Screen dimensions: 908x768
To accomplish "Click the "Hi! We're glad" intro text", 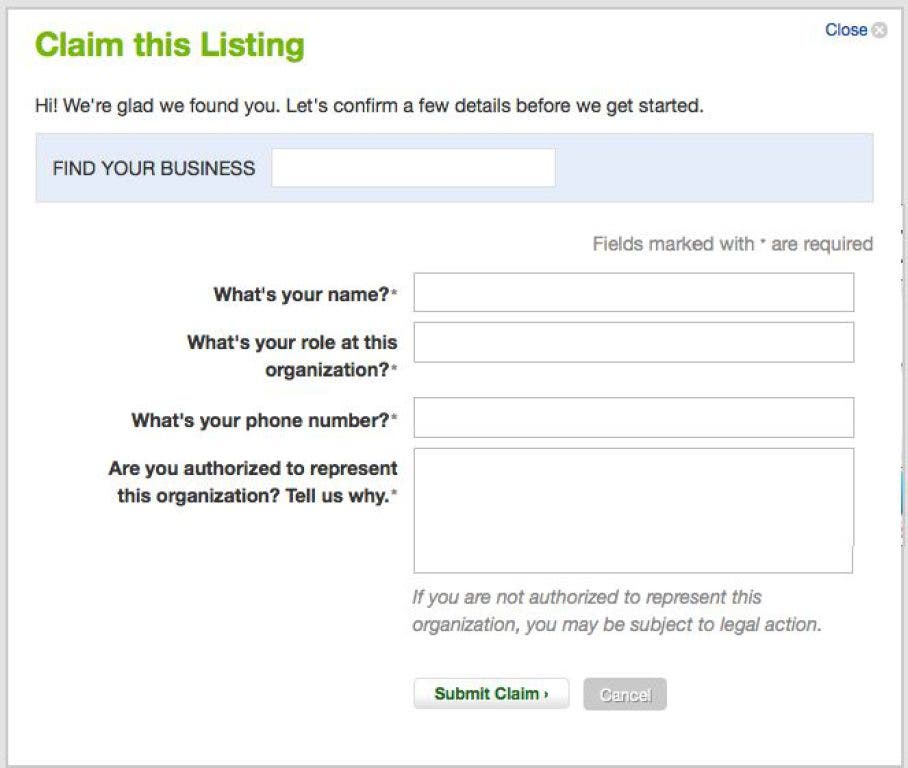I will 369,105.
